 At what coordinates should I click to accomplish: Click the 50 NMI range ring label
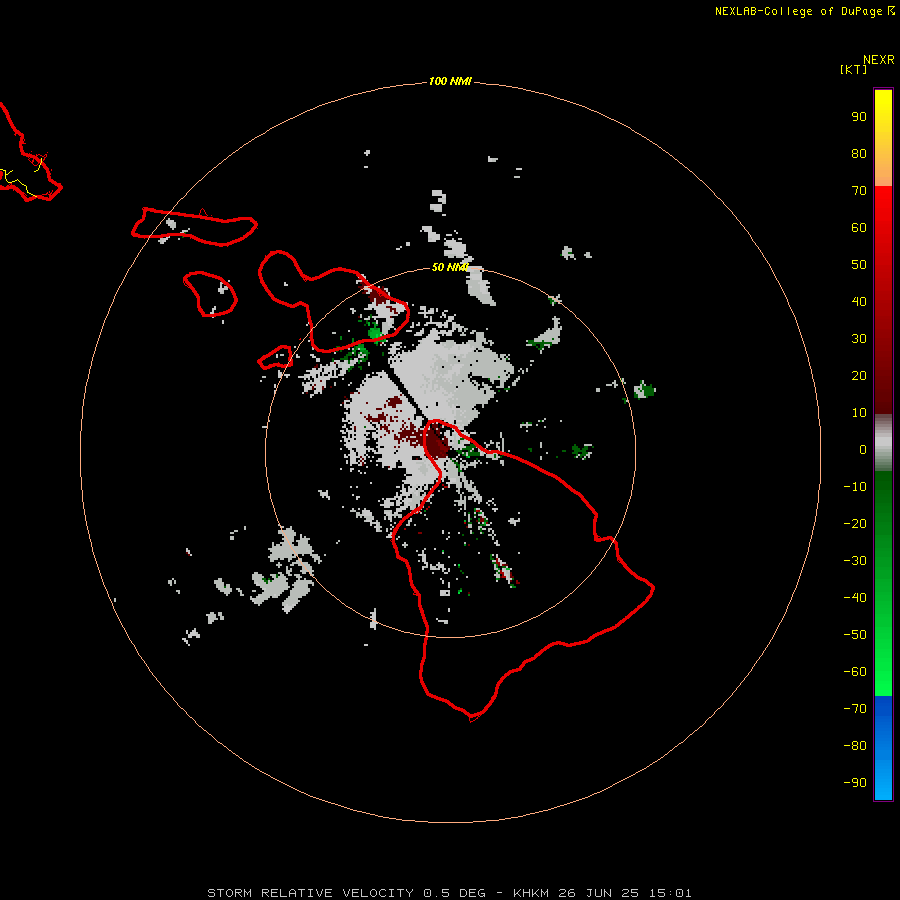pyautogui.click(x=450, y=267)
